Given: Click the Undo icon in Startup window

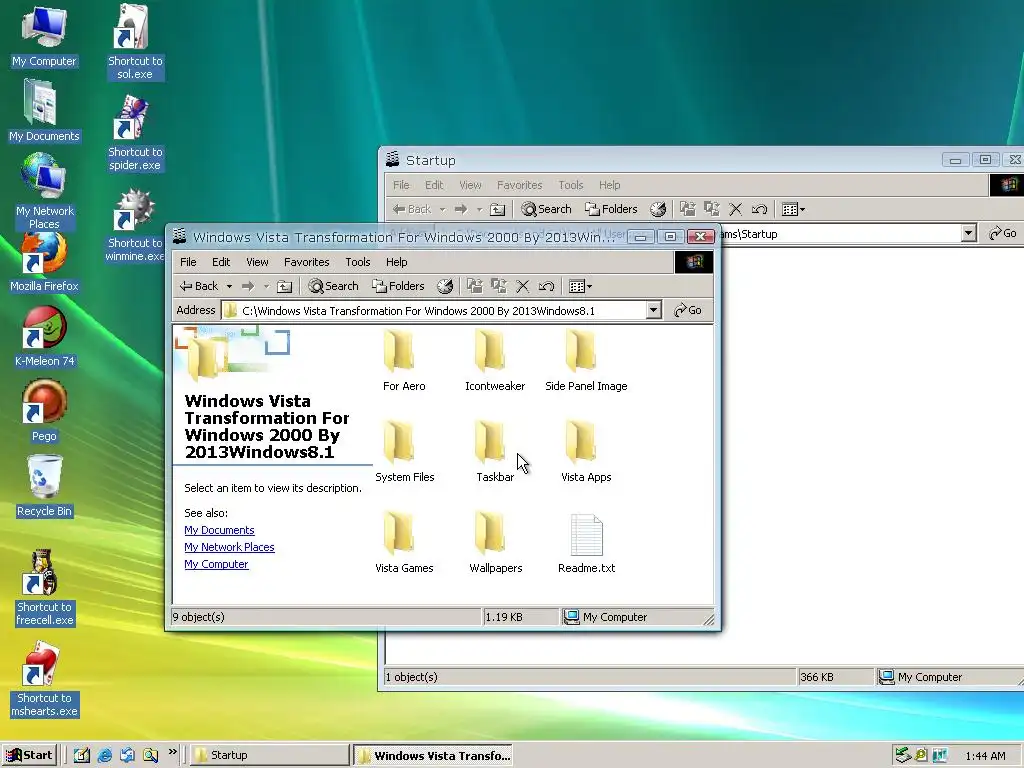Looking at the screenshot, I should (760, 209).
